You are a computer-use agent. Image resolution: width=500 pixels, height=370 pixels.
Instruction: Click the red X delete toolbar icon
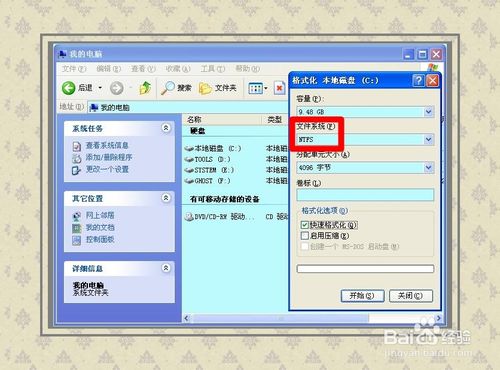[x=279, y=88]
